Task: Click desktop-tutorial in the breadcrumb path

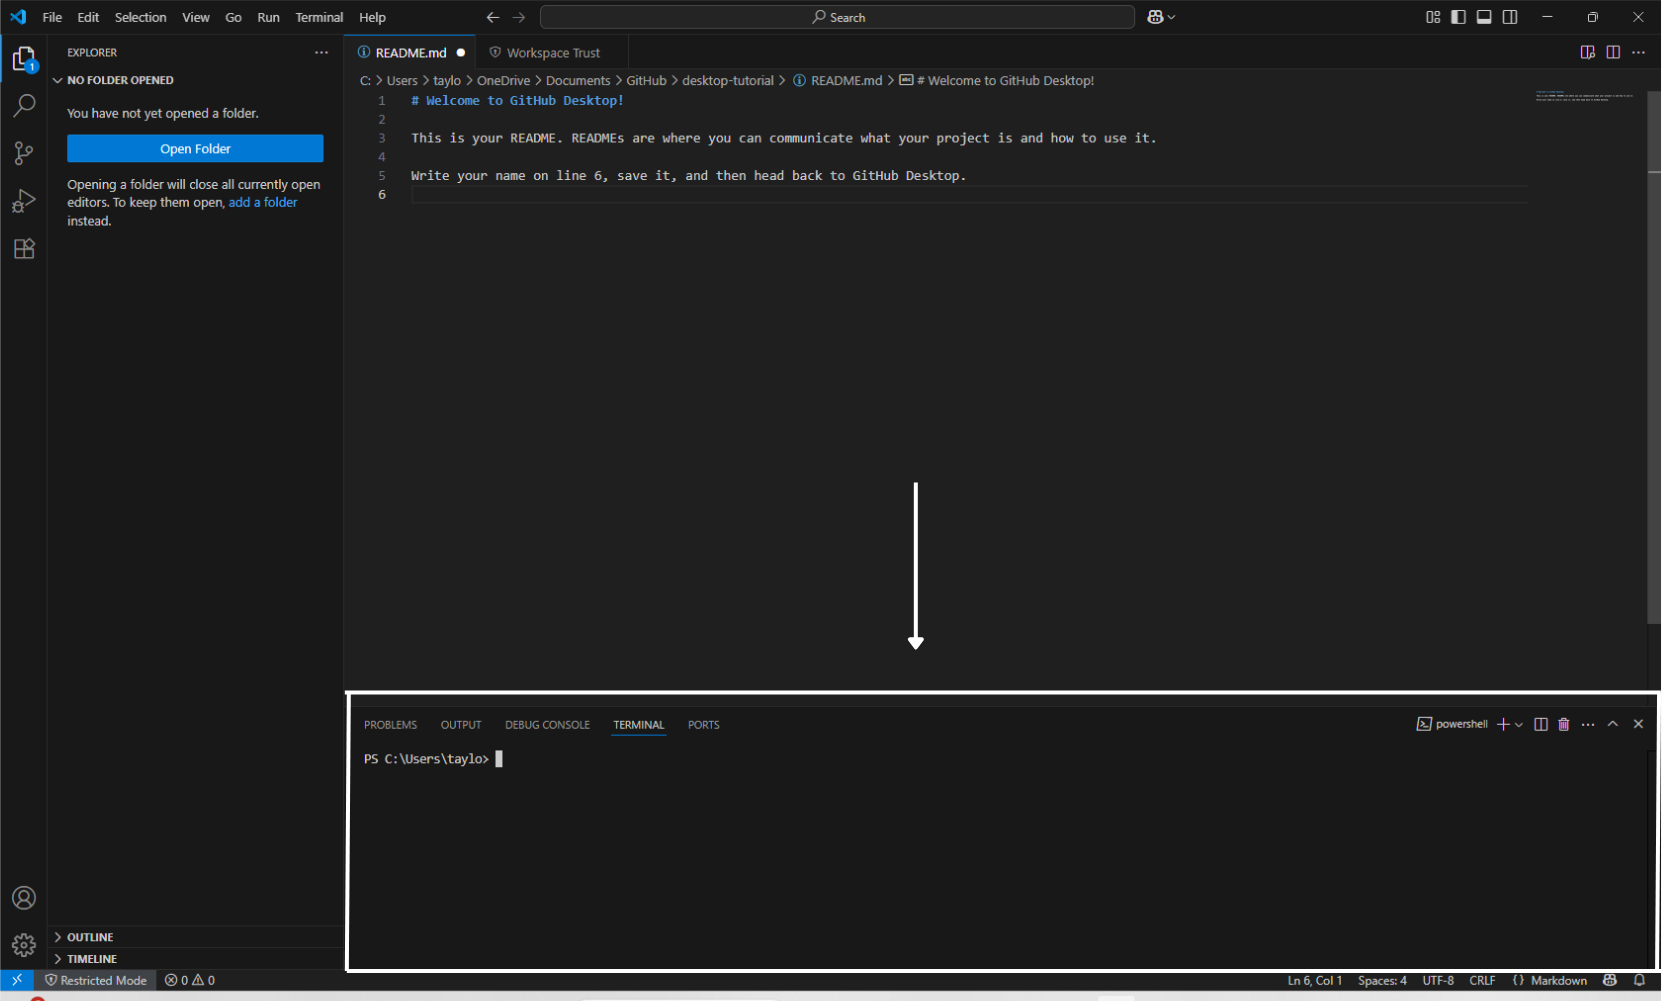Action: 728,80
